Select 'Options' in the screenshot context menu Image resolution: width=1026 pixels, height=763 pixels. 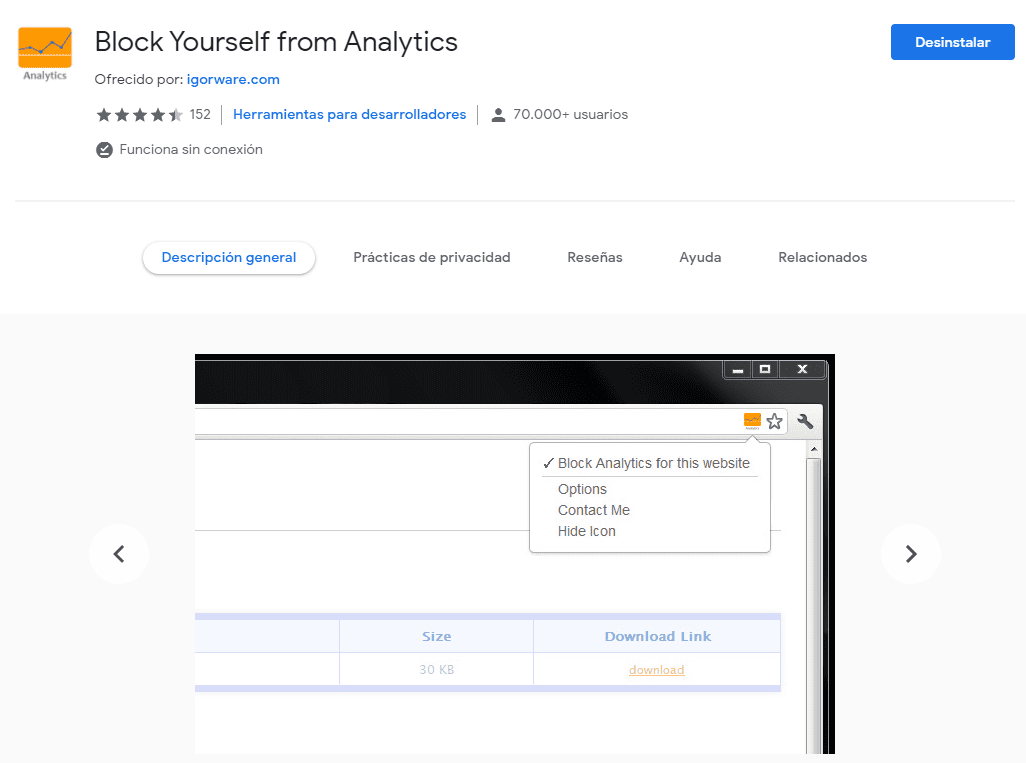click(582, 489)
